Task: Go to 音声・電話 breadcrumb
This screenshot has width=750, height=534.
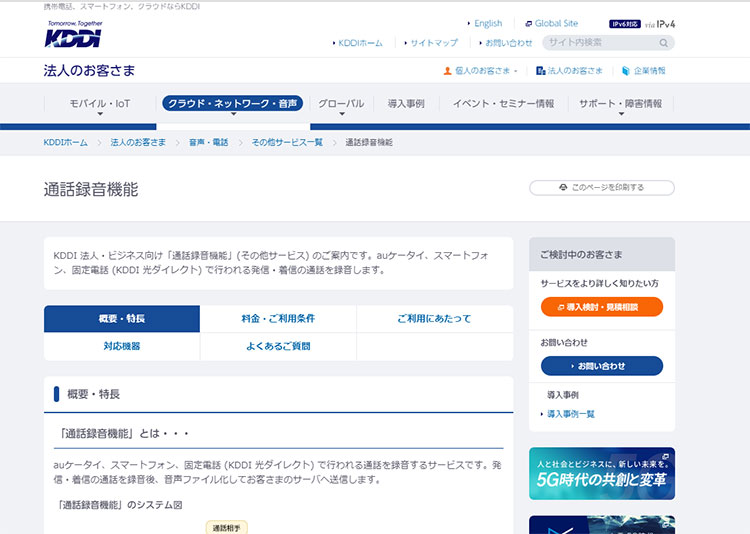Action: [x=209, y=143]
